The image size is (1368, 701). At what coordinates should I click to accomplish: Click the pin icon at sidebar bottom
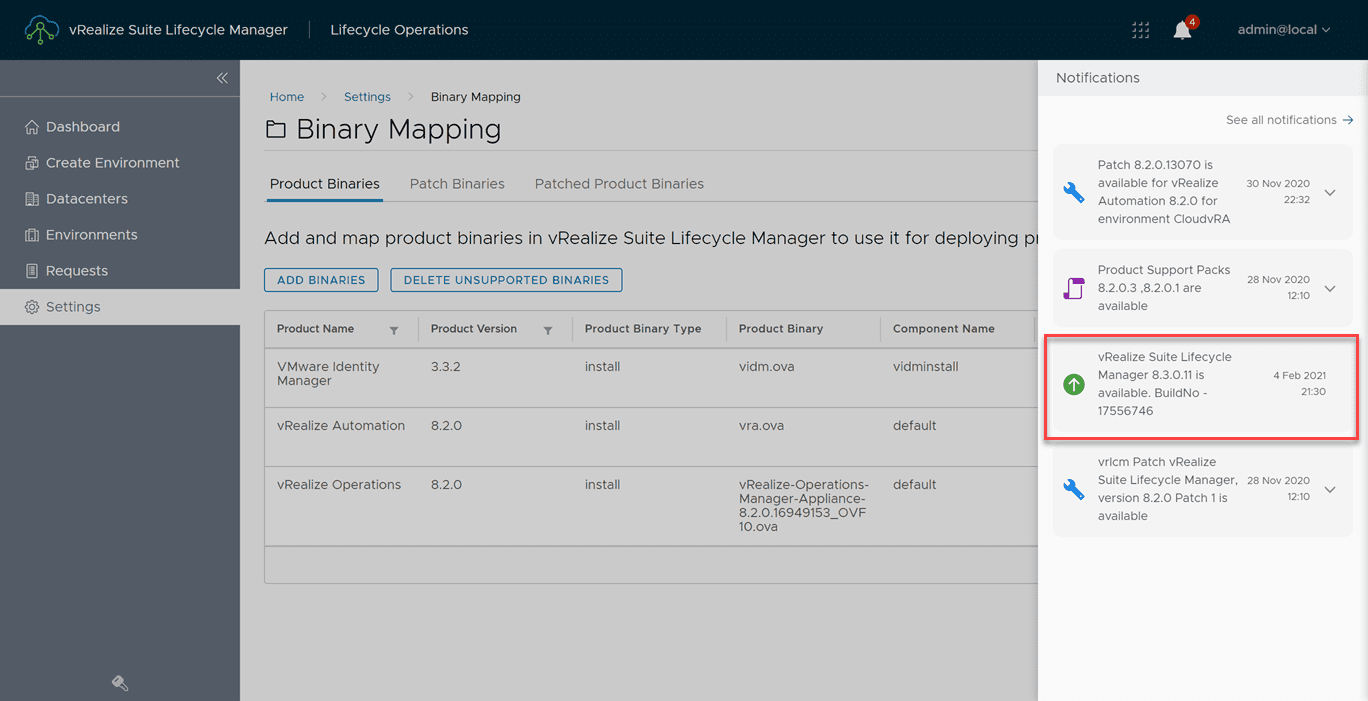(119, 683)
